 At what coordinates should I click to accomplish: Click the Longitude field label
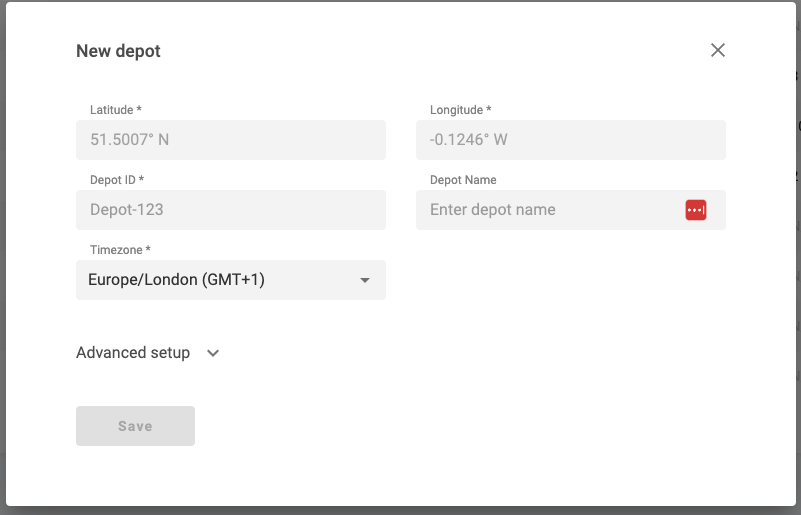point(460,110)
